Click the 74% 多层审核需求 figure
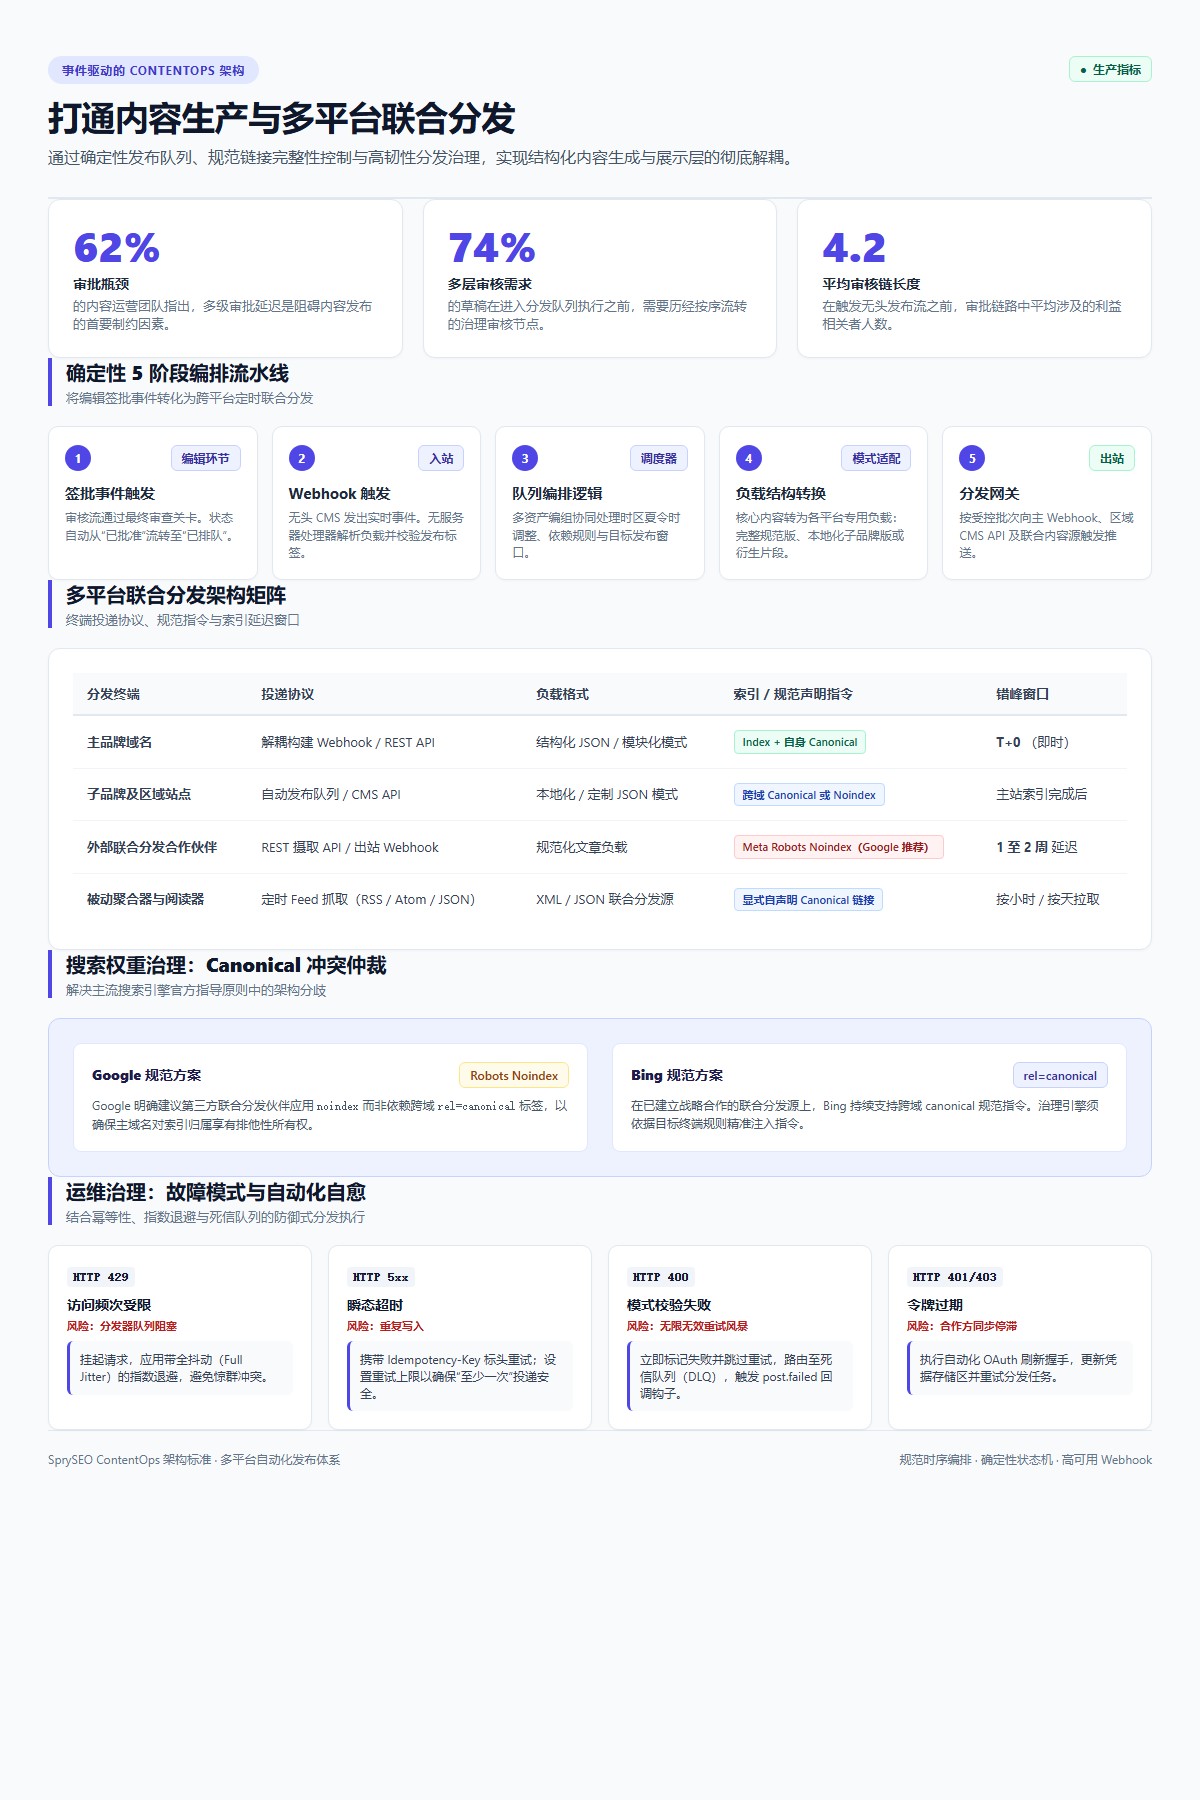The width and height of the screenshot is (1200, 1800). point(491,247)
